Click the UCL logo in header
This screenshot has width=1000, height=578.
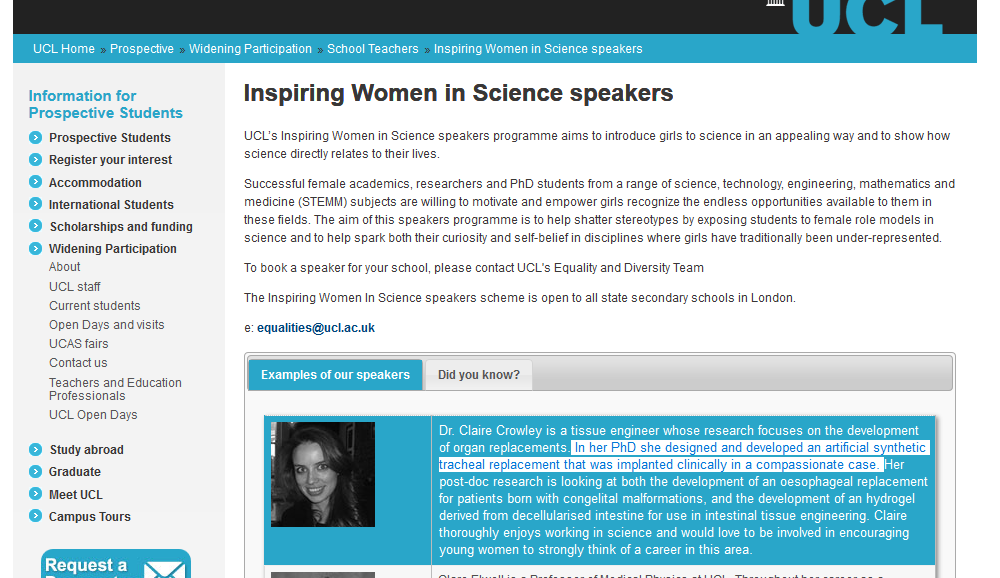pos(865,16)
